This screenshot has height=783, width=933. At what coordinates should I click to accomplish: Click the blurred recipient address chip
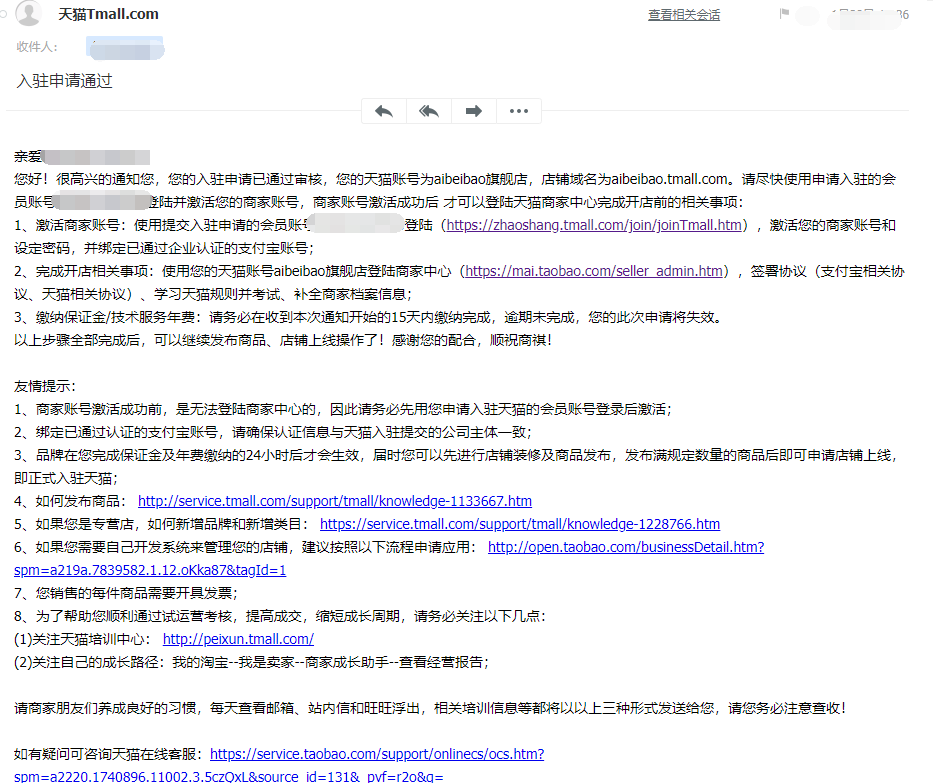coord(125,48)
